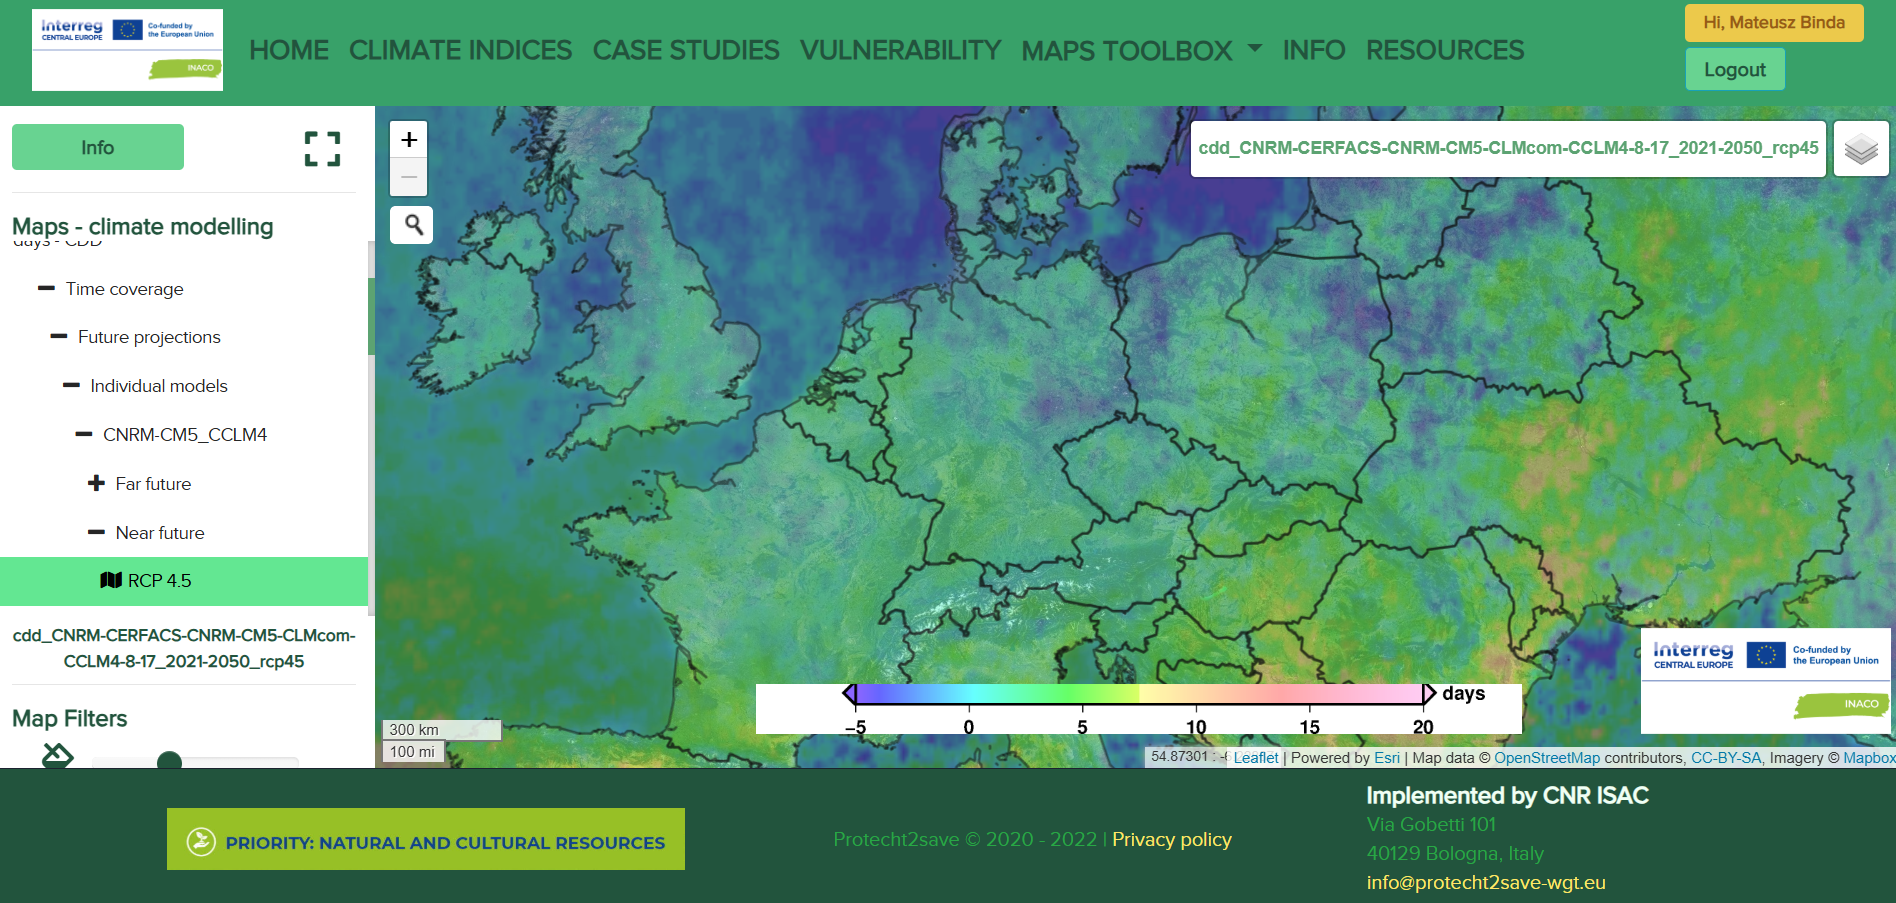This screenshot has width=1896, height=903.
Task: Click the Interreg logo overlay on the map
Action: tap(1765, 680)
